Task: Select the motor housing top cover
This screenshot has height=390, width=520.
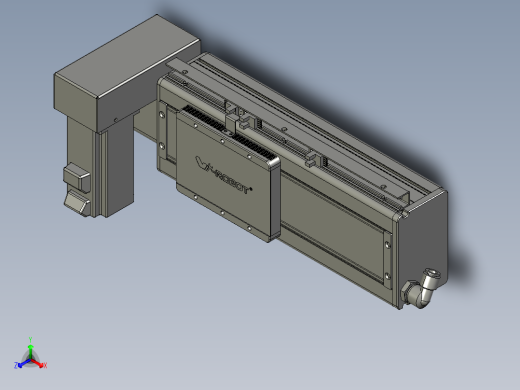Action: (x=127, y=72)
